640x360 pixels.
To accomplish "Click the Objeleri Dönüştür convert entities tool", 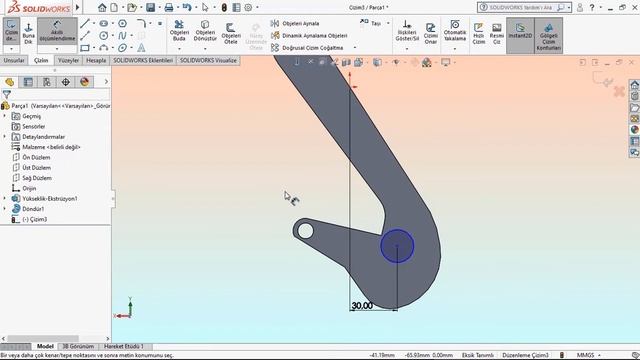I will 205,31.
